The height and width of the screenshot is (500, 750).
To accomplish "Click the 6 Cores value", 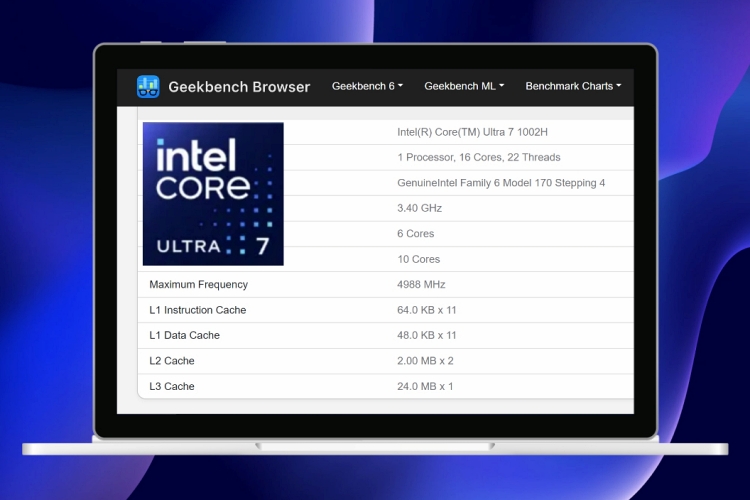I will (x=416, y=233).
